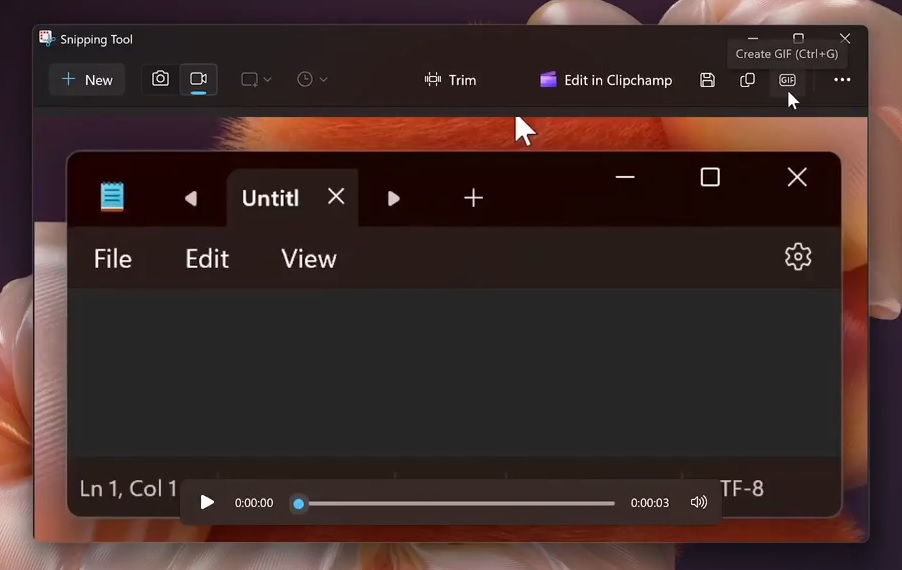Screen dimensions: 902x570
Task: Click the Create GIF icon
Action: [787, 80]
